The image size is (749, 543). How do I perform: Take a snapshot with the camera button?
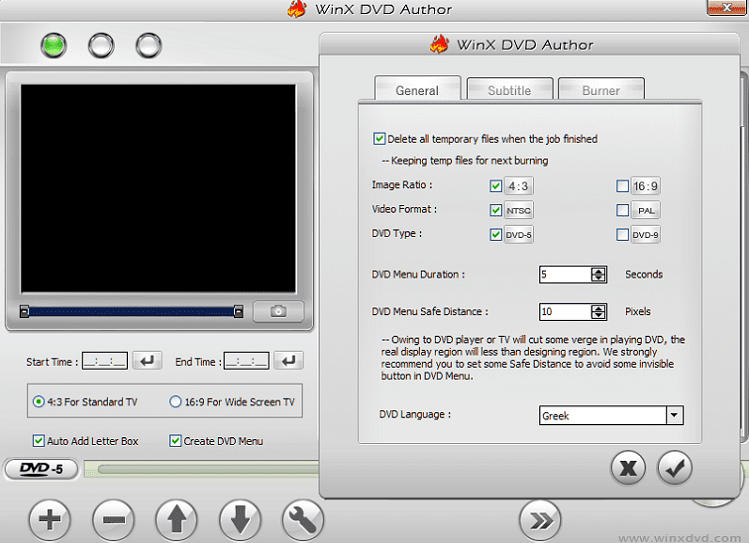click(x=278, y=311)
